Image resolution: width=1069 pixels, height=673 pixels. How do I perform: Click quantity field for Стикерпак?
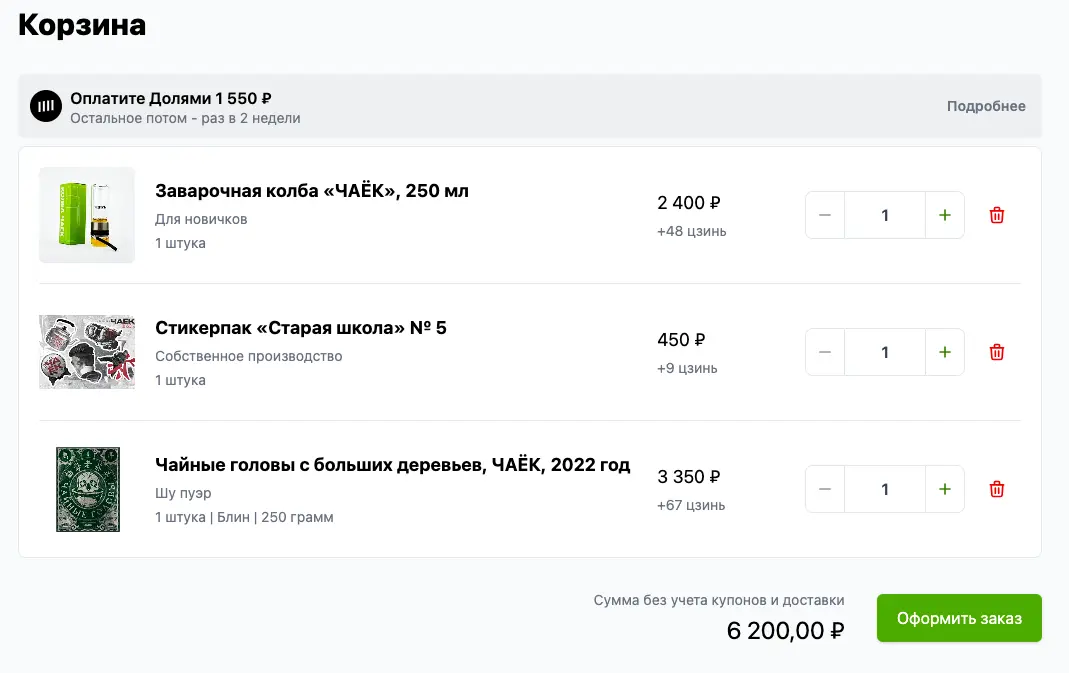click(884, 351)
